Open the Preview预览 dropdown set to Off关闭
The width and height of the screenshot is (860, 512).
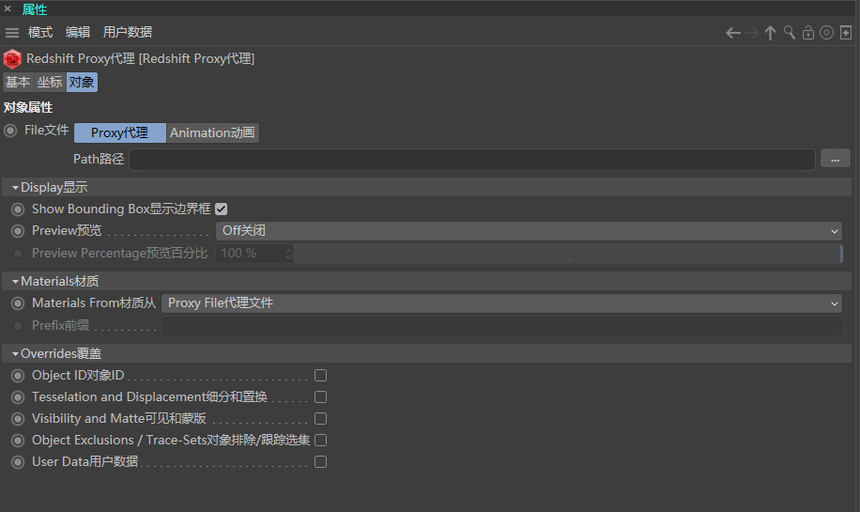[529, 231]
